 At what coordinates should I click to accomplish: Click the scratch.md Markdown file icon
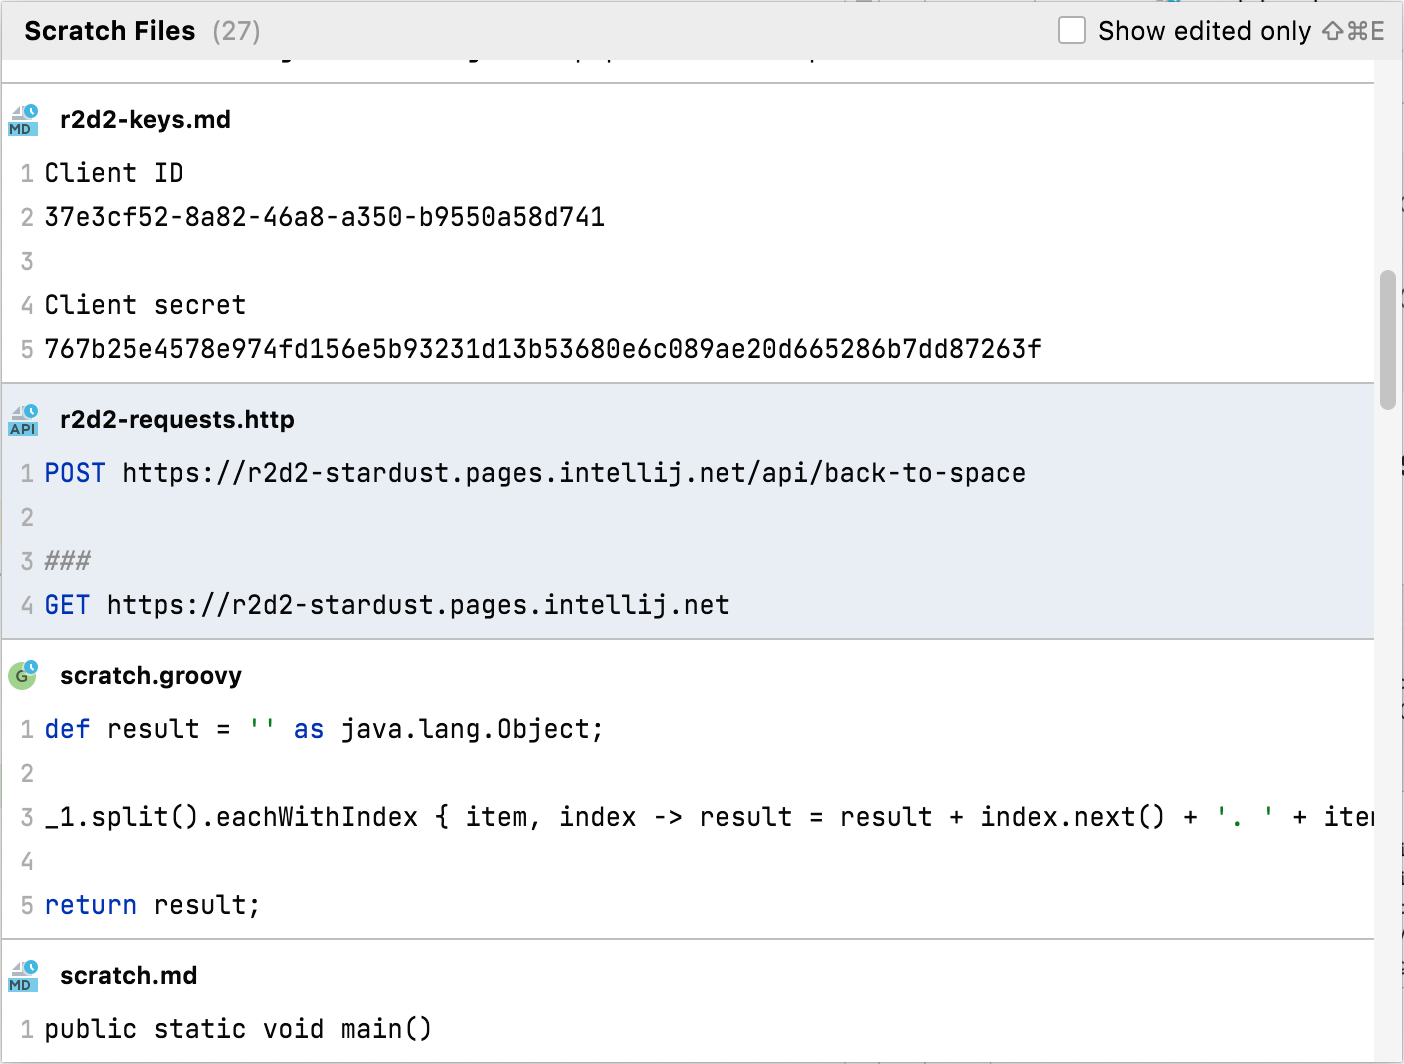coord(23,976)
